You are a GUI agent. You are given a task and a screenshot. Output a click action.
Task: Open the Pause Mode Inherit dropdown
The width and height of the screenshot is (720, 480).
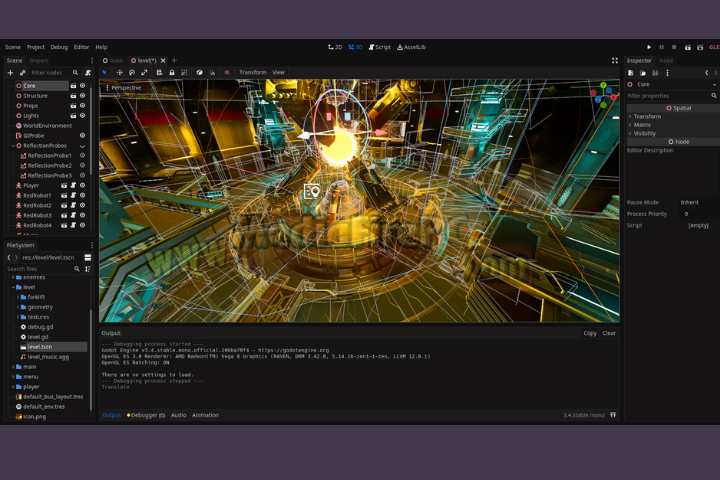tap(698, 202)
